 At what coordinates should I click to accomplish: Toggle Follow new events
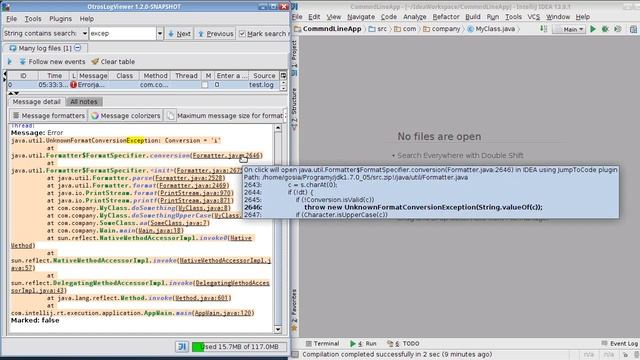coord(52,62)
